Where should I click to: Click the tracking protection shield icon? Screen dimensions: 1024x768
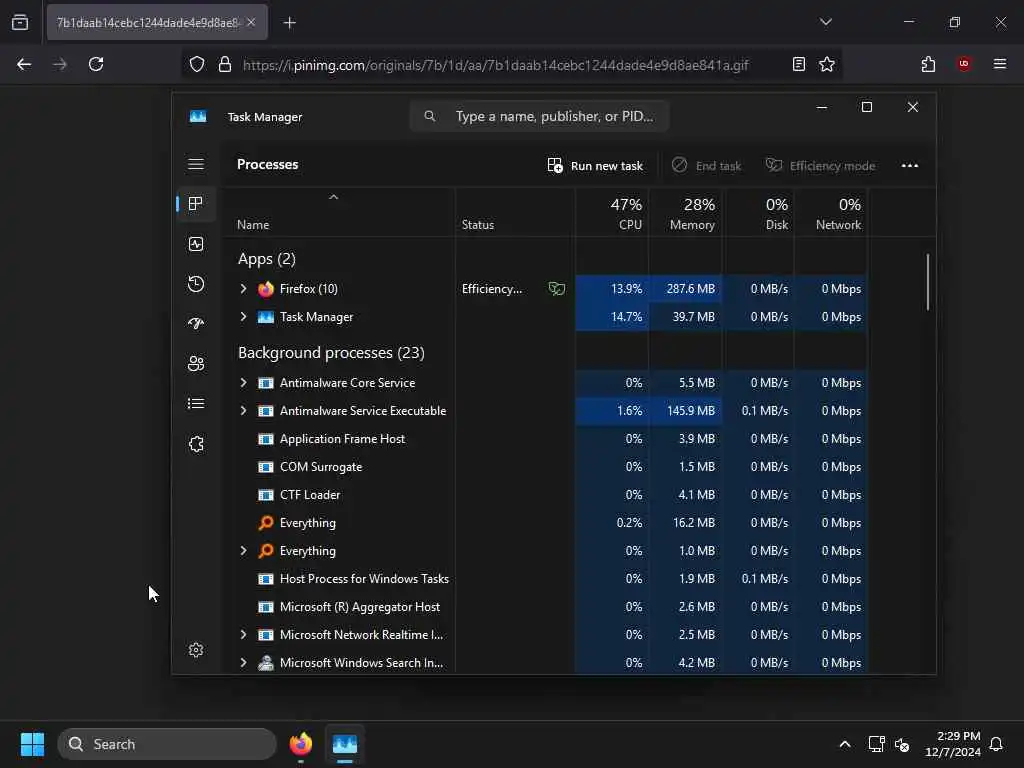click(x=197, y=64)
